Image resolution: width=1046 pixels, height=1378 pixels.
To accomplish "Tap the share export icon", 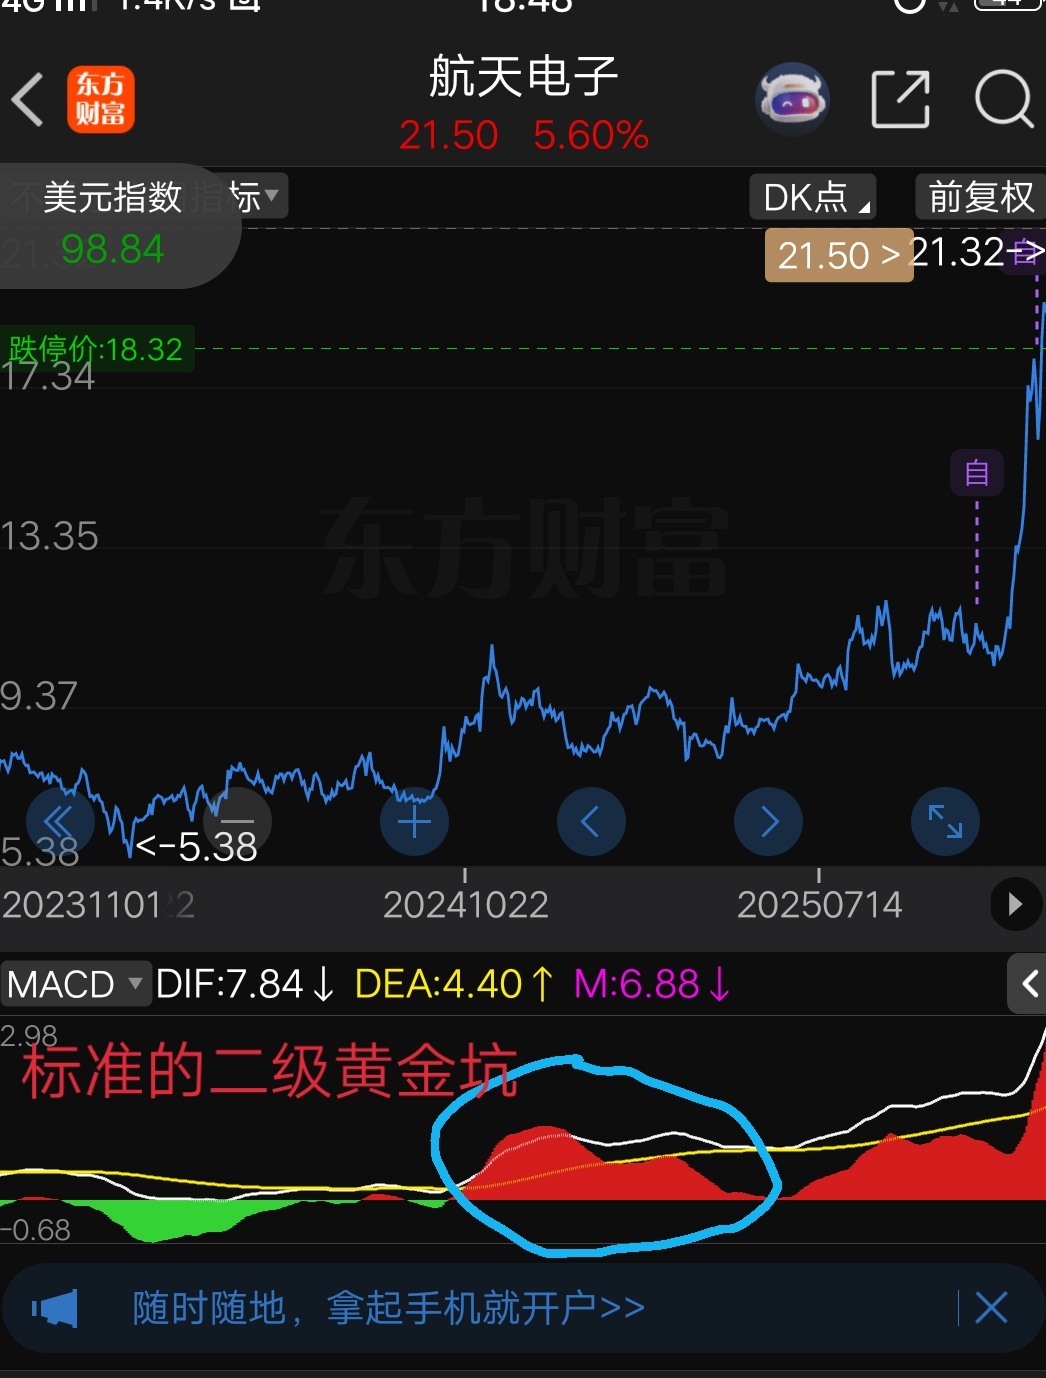I will click(900, 100).
